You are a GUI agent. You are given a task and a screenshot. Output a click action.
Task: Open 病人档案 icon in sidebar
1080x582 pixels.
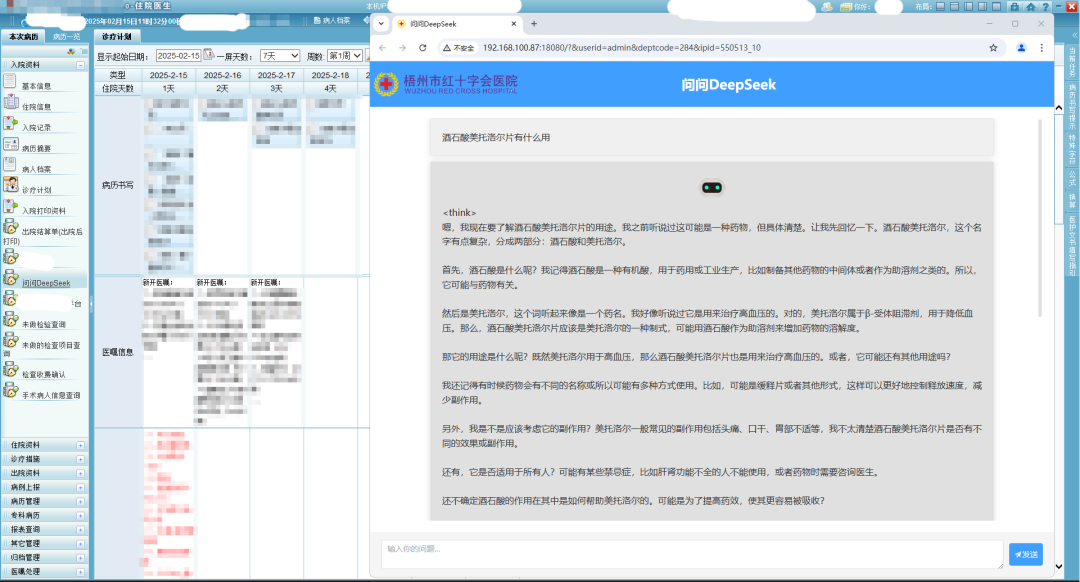tap(10, 165)
